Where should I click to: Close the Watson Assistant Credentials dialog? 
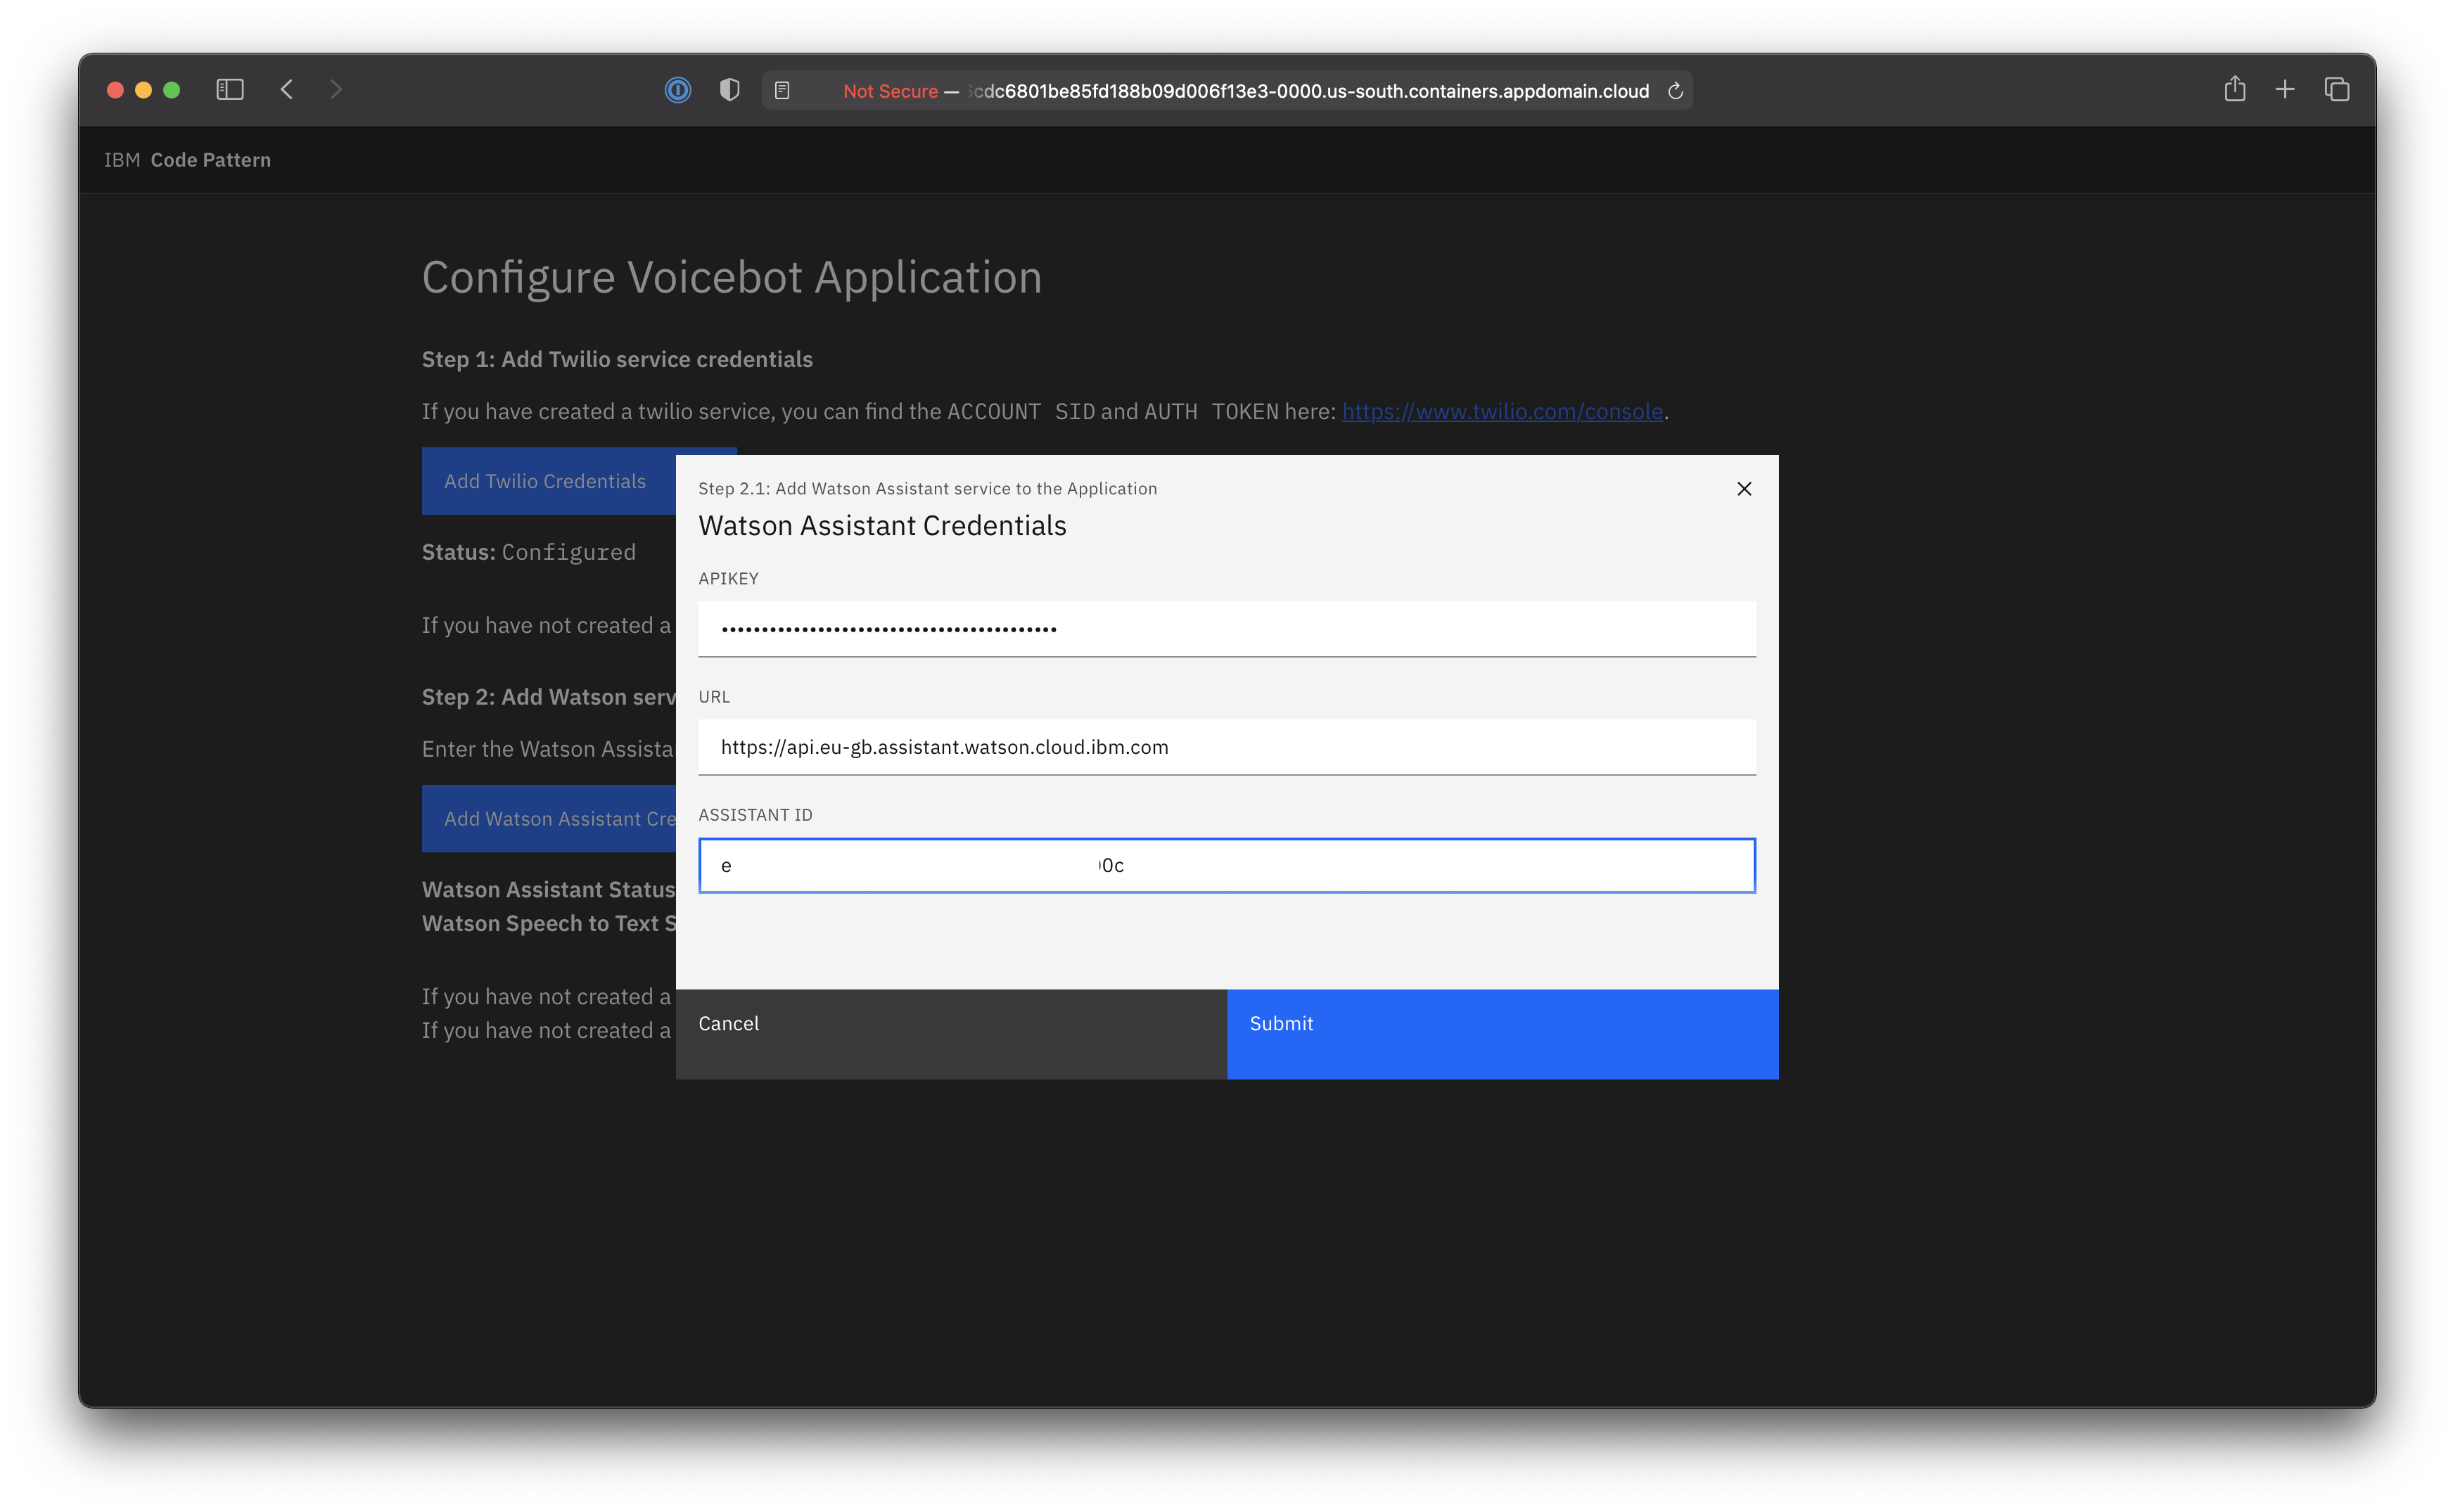coord(1744,489)
